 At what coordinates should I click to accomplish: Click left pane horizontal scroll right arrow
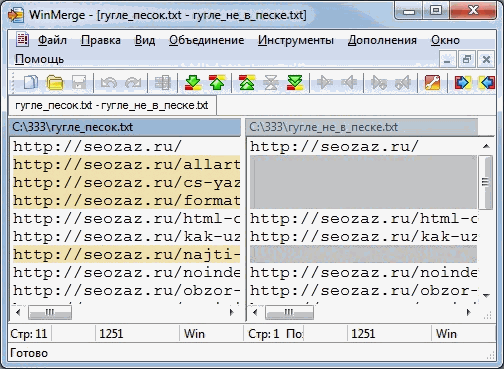(x=232, y=312)
